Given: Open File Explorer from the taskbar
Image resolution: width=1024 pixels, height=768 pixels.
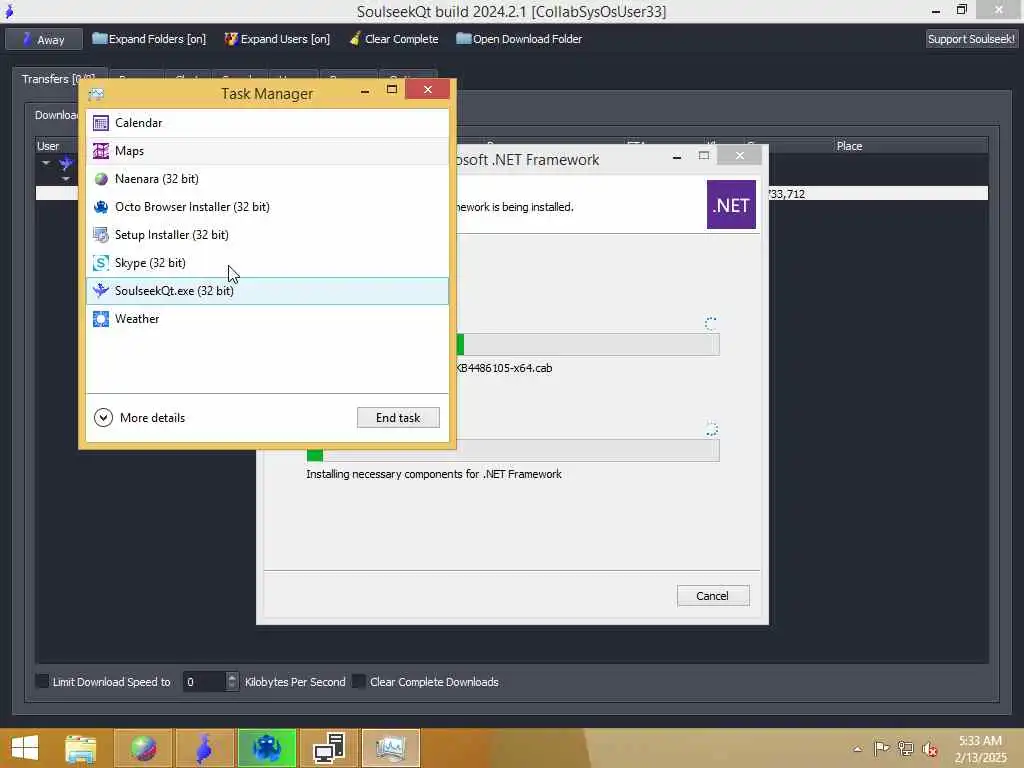Looking at the screenshot, I should tap(81, 748).
